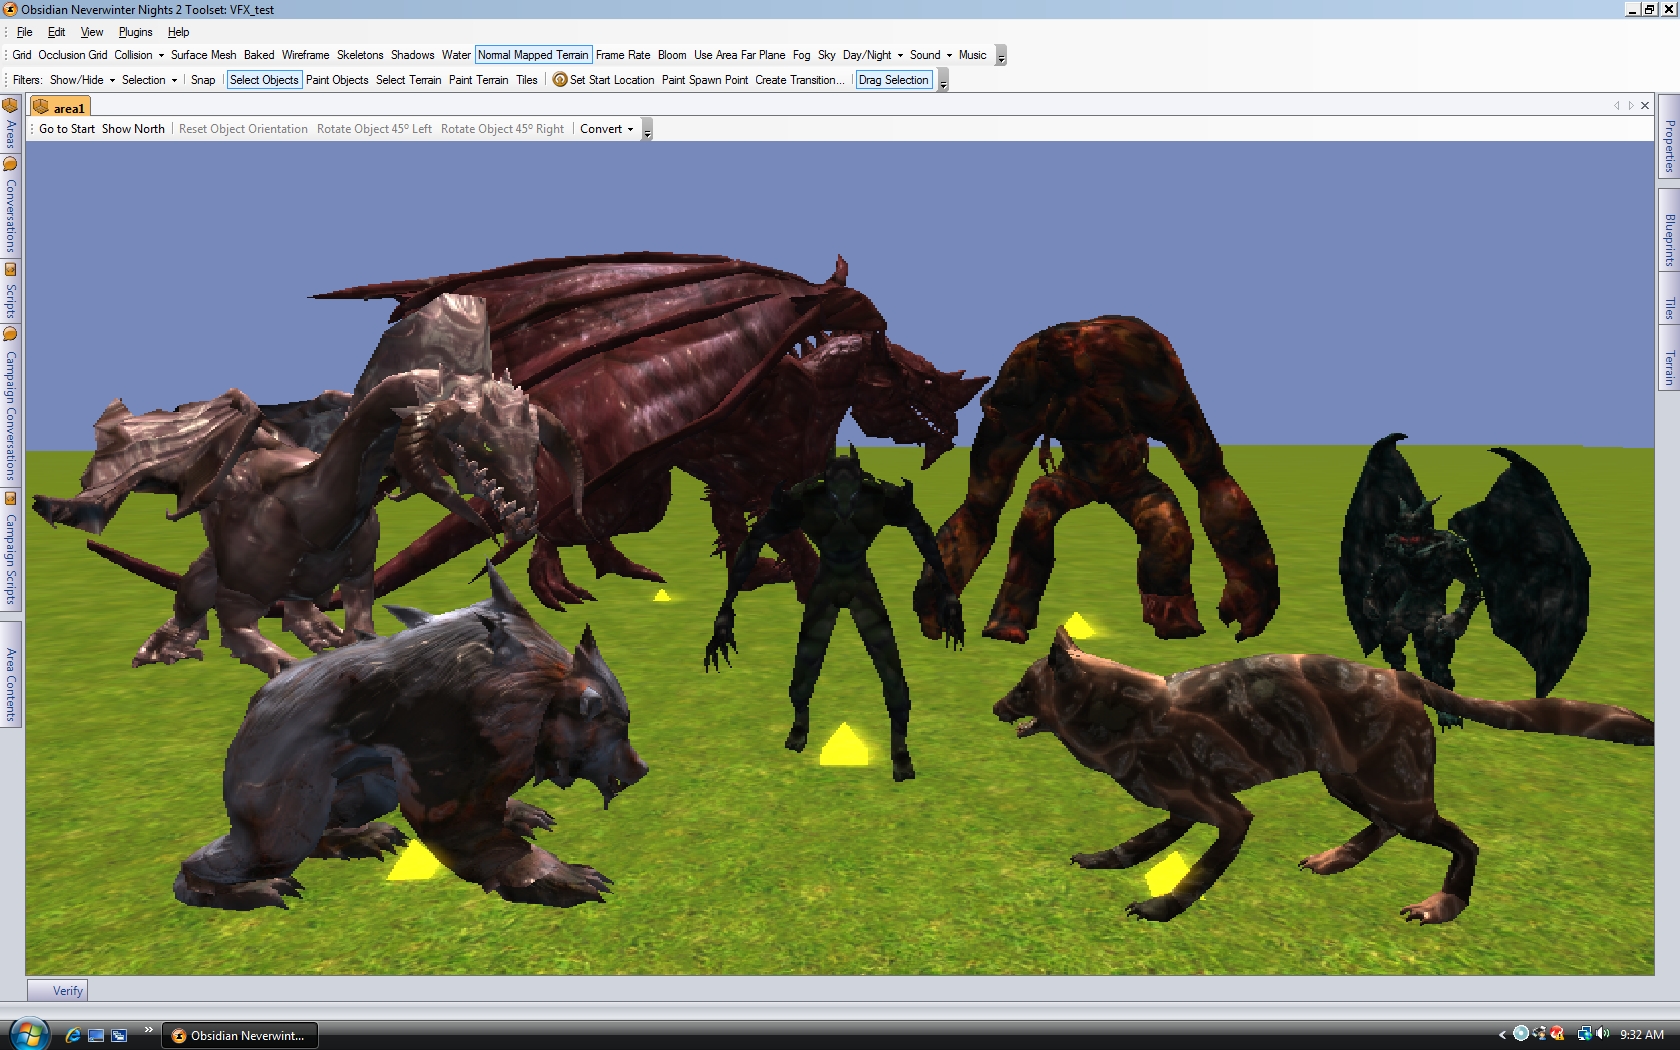Select the yellow marker under the werewolf
1680x1050 pixels.
click(x=415, y=862)
